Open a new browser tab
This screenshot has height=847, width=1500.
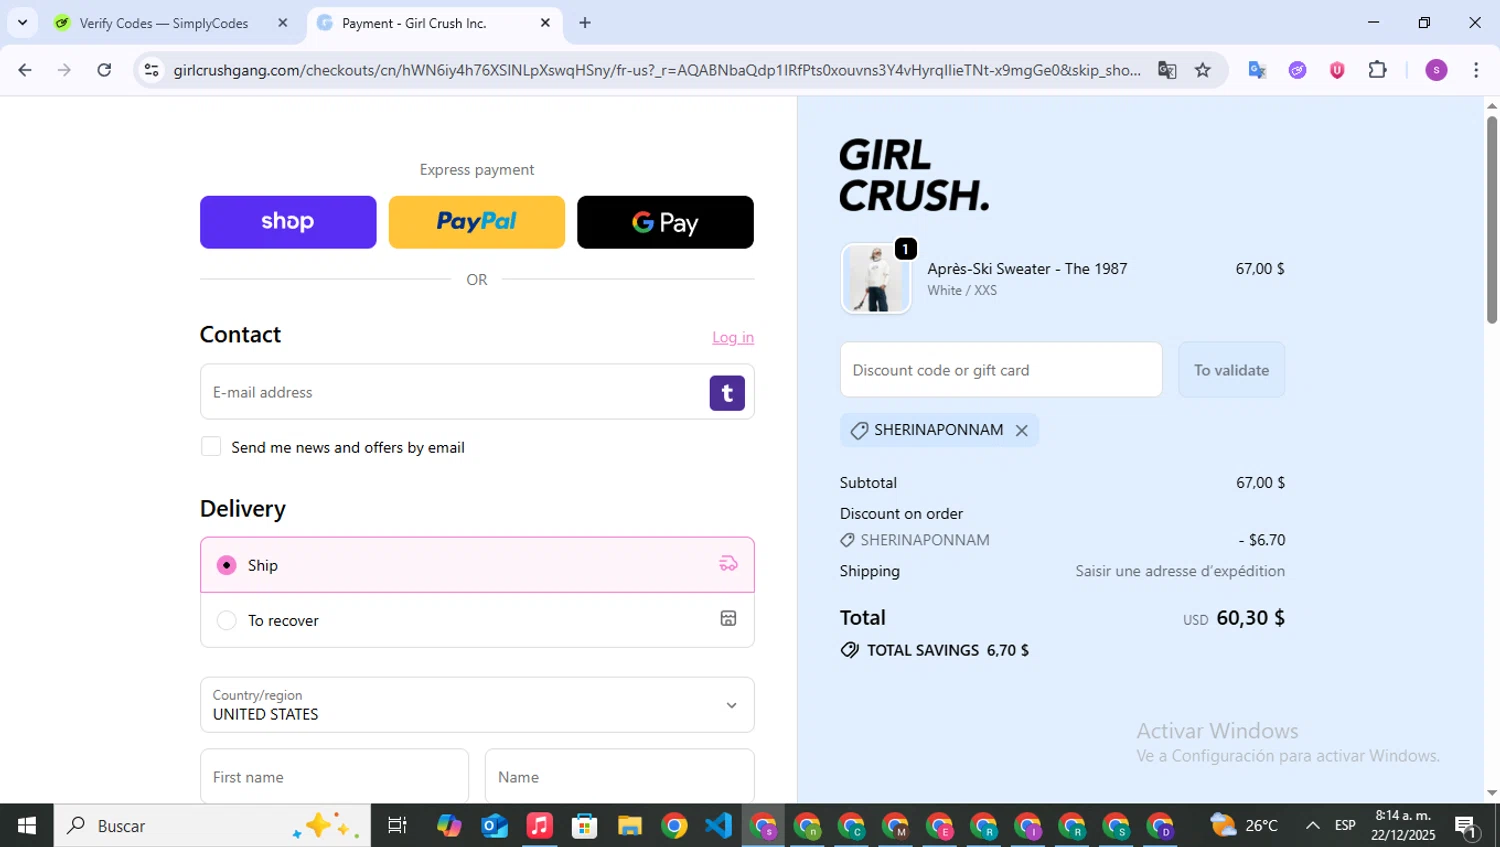(585, 23)
